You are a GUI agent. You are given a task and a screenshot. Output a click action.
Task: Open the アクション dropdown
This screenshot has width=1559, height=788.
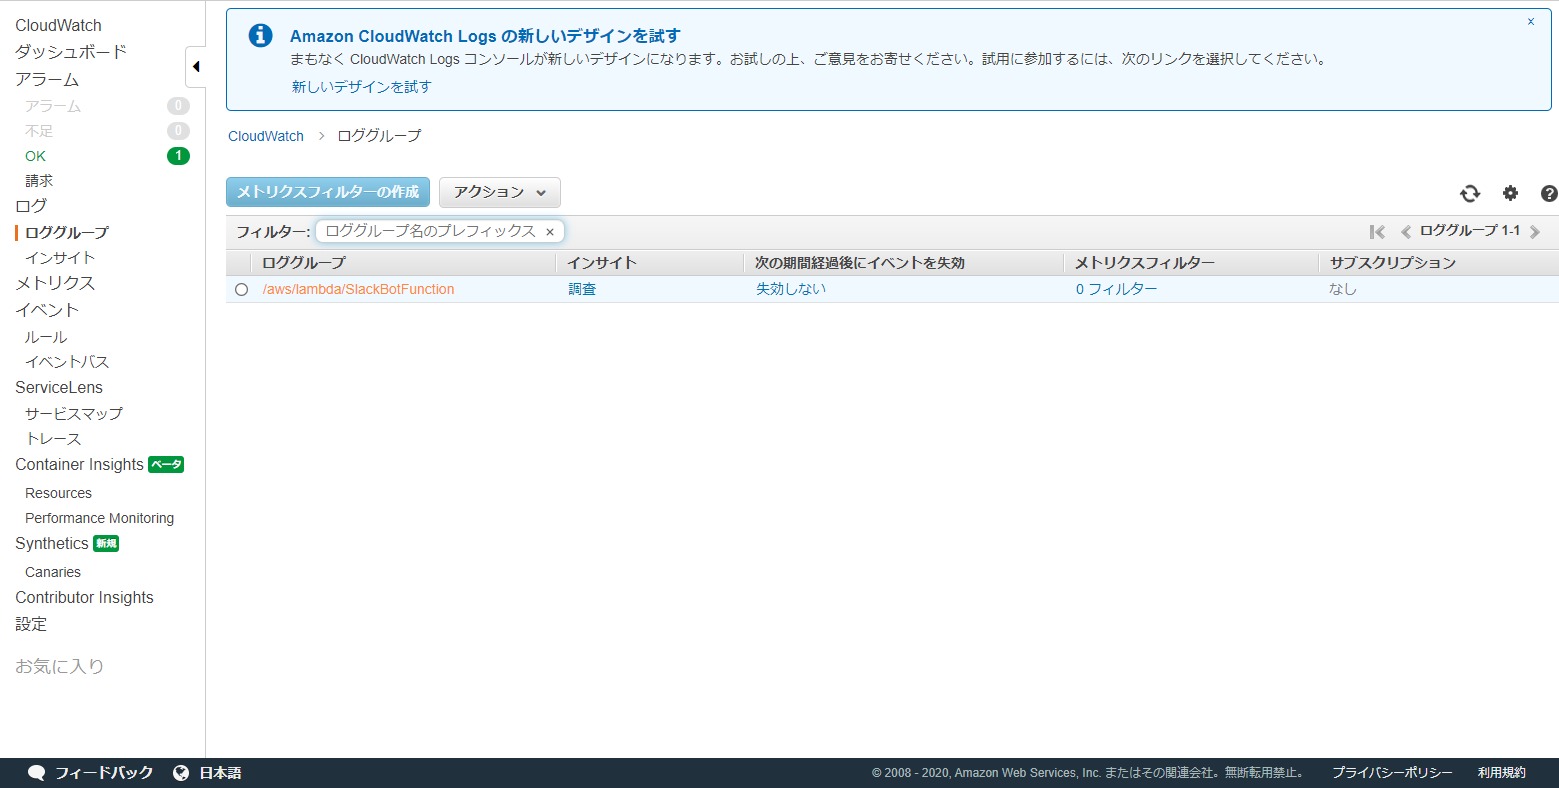click(x=500, y=192)
